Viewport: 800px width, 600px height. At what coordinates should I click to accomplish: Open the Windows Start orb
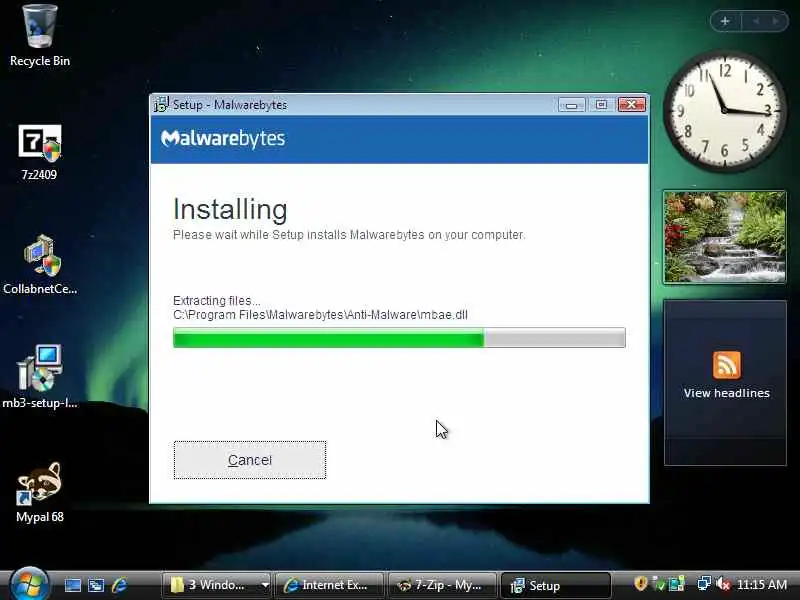(x=29, y=585)
